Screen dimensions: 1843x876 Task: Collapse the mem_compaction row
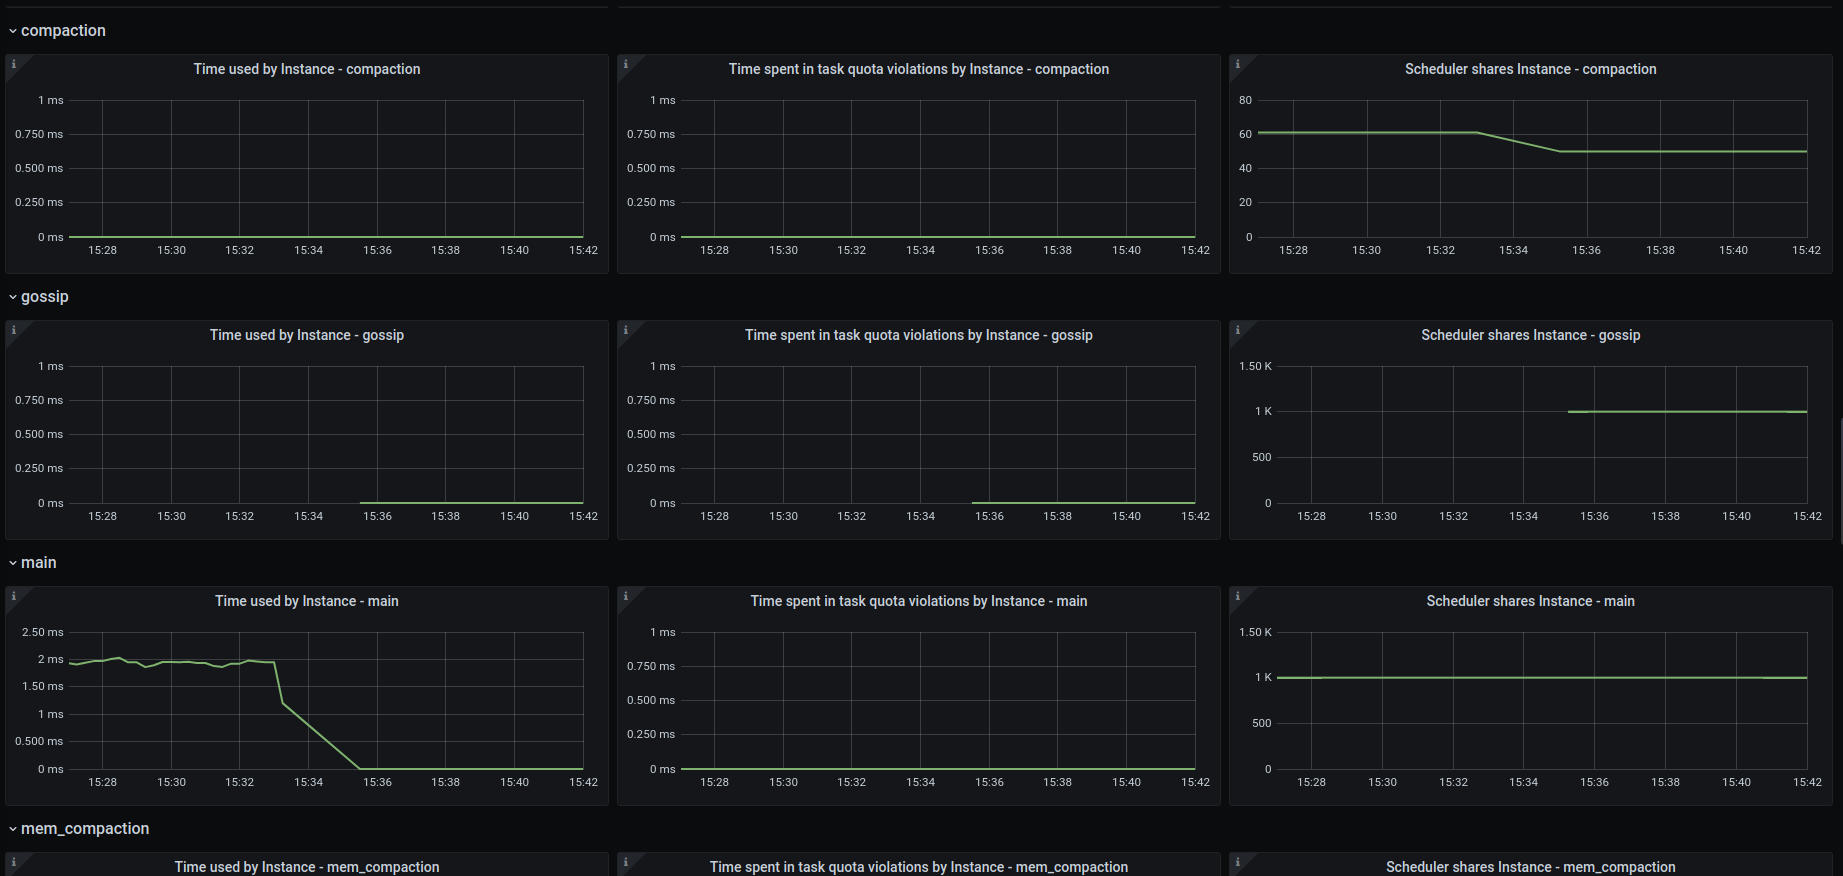pyautogui.click(x=79, y=829)
